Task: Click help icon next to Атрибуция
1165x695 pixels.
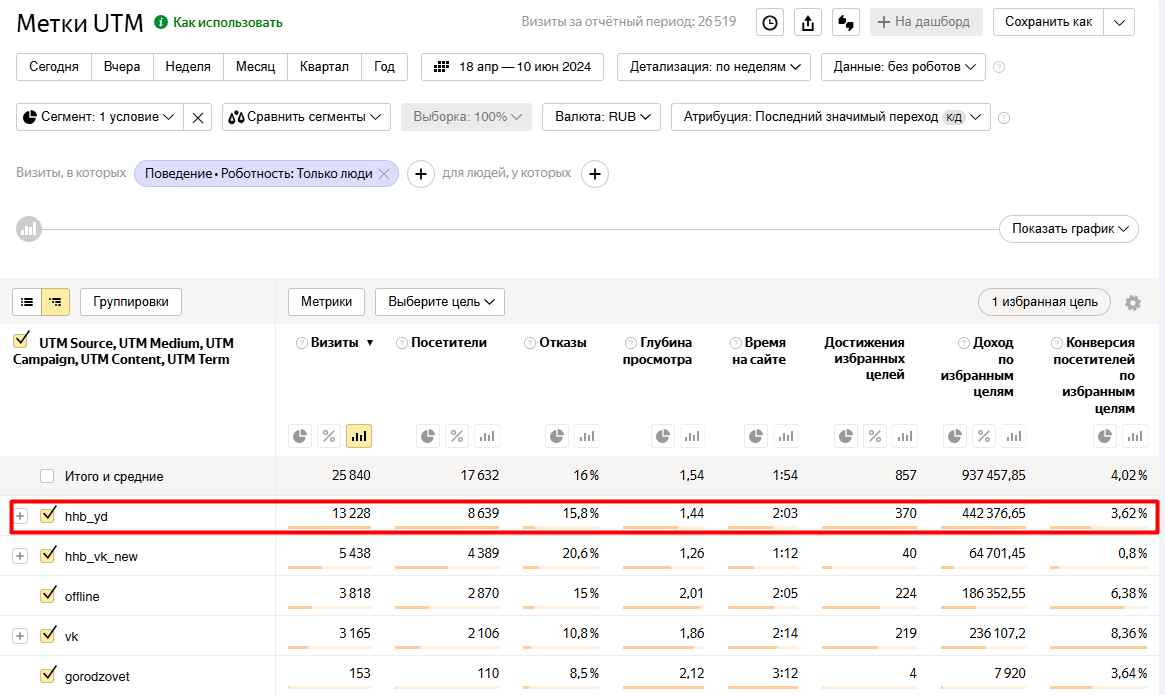Action: (1004, 117)
